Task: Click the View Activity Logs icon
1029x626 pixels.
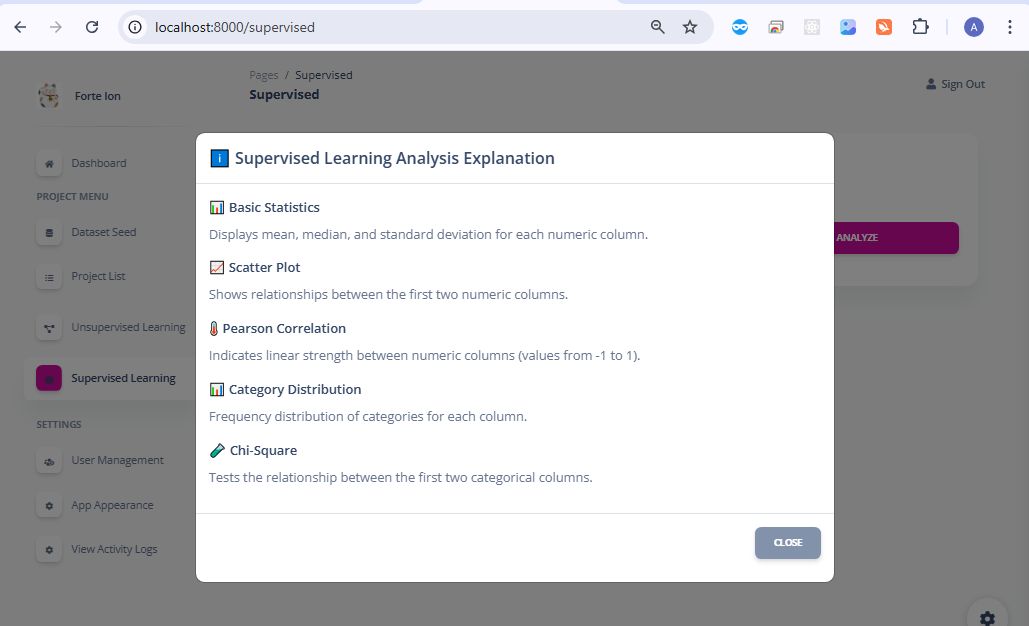Action: pos(49,550)
